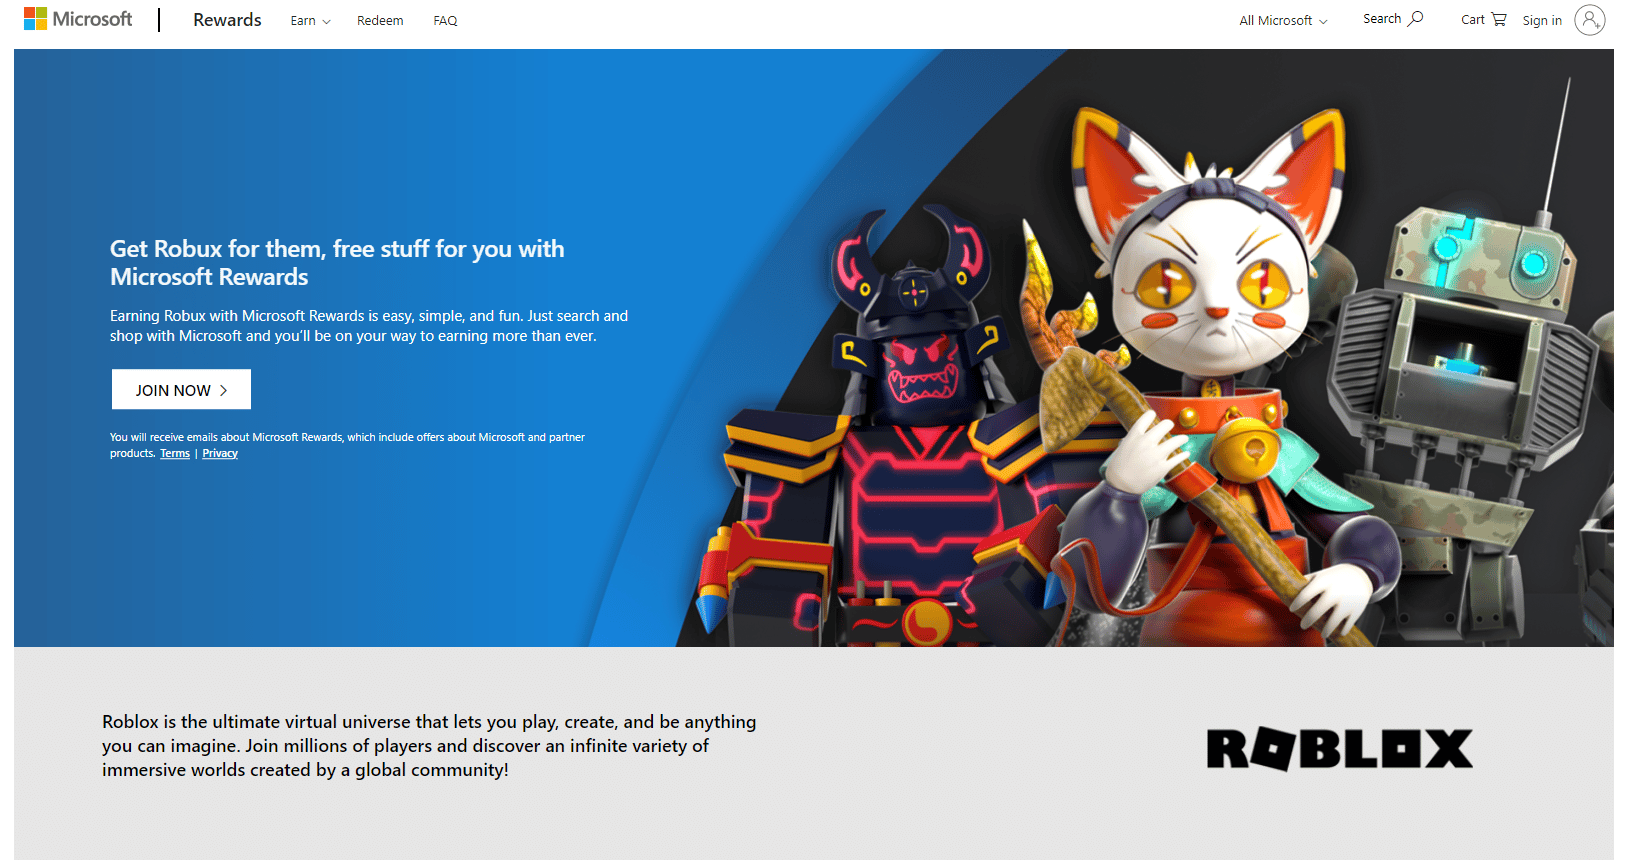1628x866 pixels.
Task: Open the shopping Cart icon
Action: point(1498,19)
